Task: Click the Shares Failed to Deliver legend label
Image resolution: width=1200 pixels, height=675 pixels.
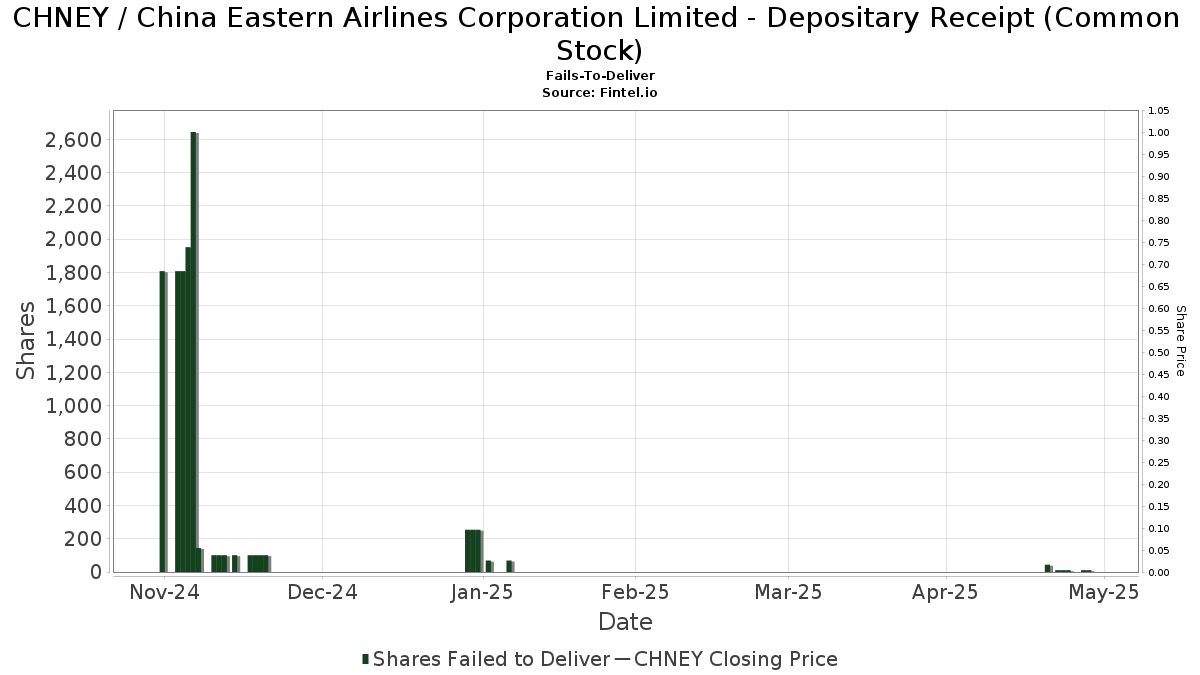Action: 491,659
